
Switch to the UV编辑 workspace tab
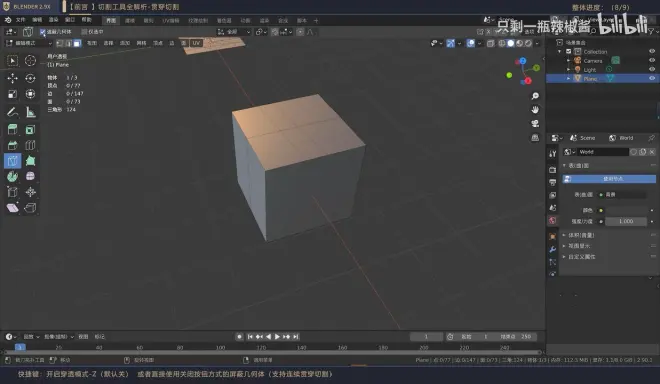click(x=171, y=20)
